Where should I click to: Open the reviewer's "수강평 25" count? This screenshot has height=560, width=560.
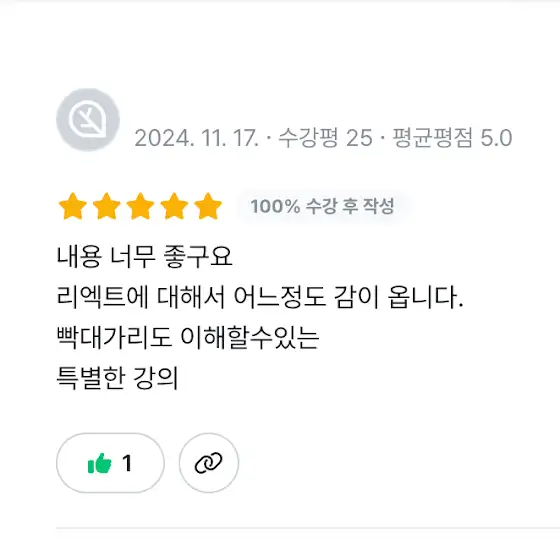click(x=325, y=138)
